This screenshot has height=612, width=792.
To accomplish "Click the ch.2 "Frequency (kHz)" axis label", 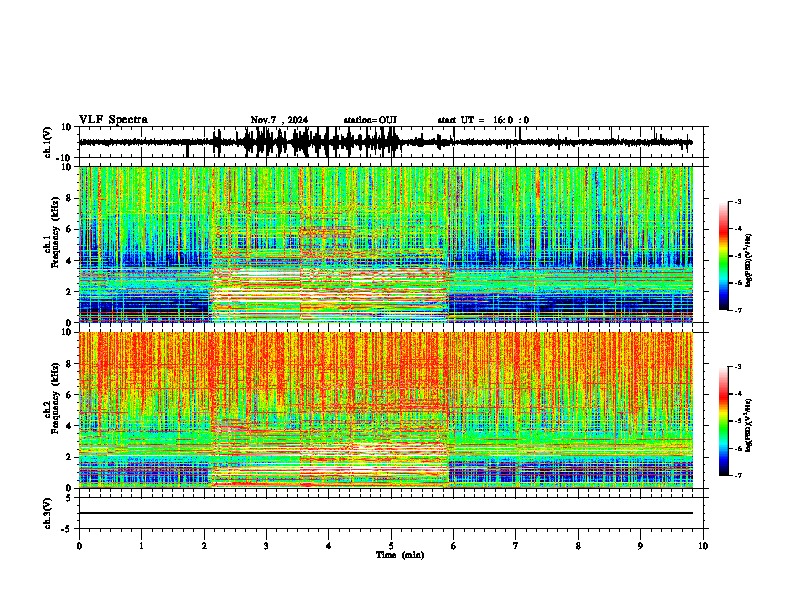I will (x=55, y=398).
